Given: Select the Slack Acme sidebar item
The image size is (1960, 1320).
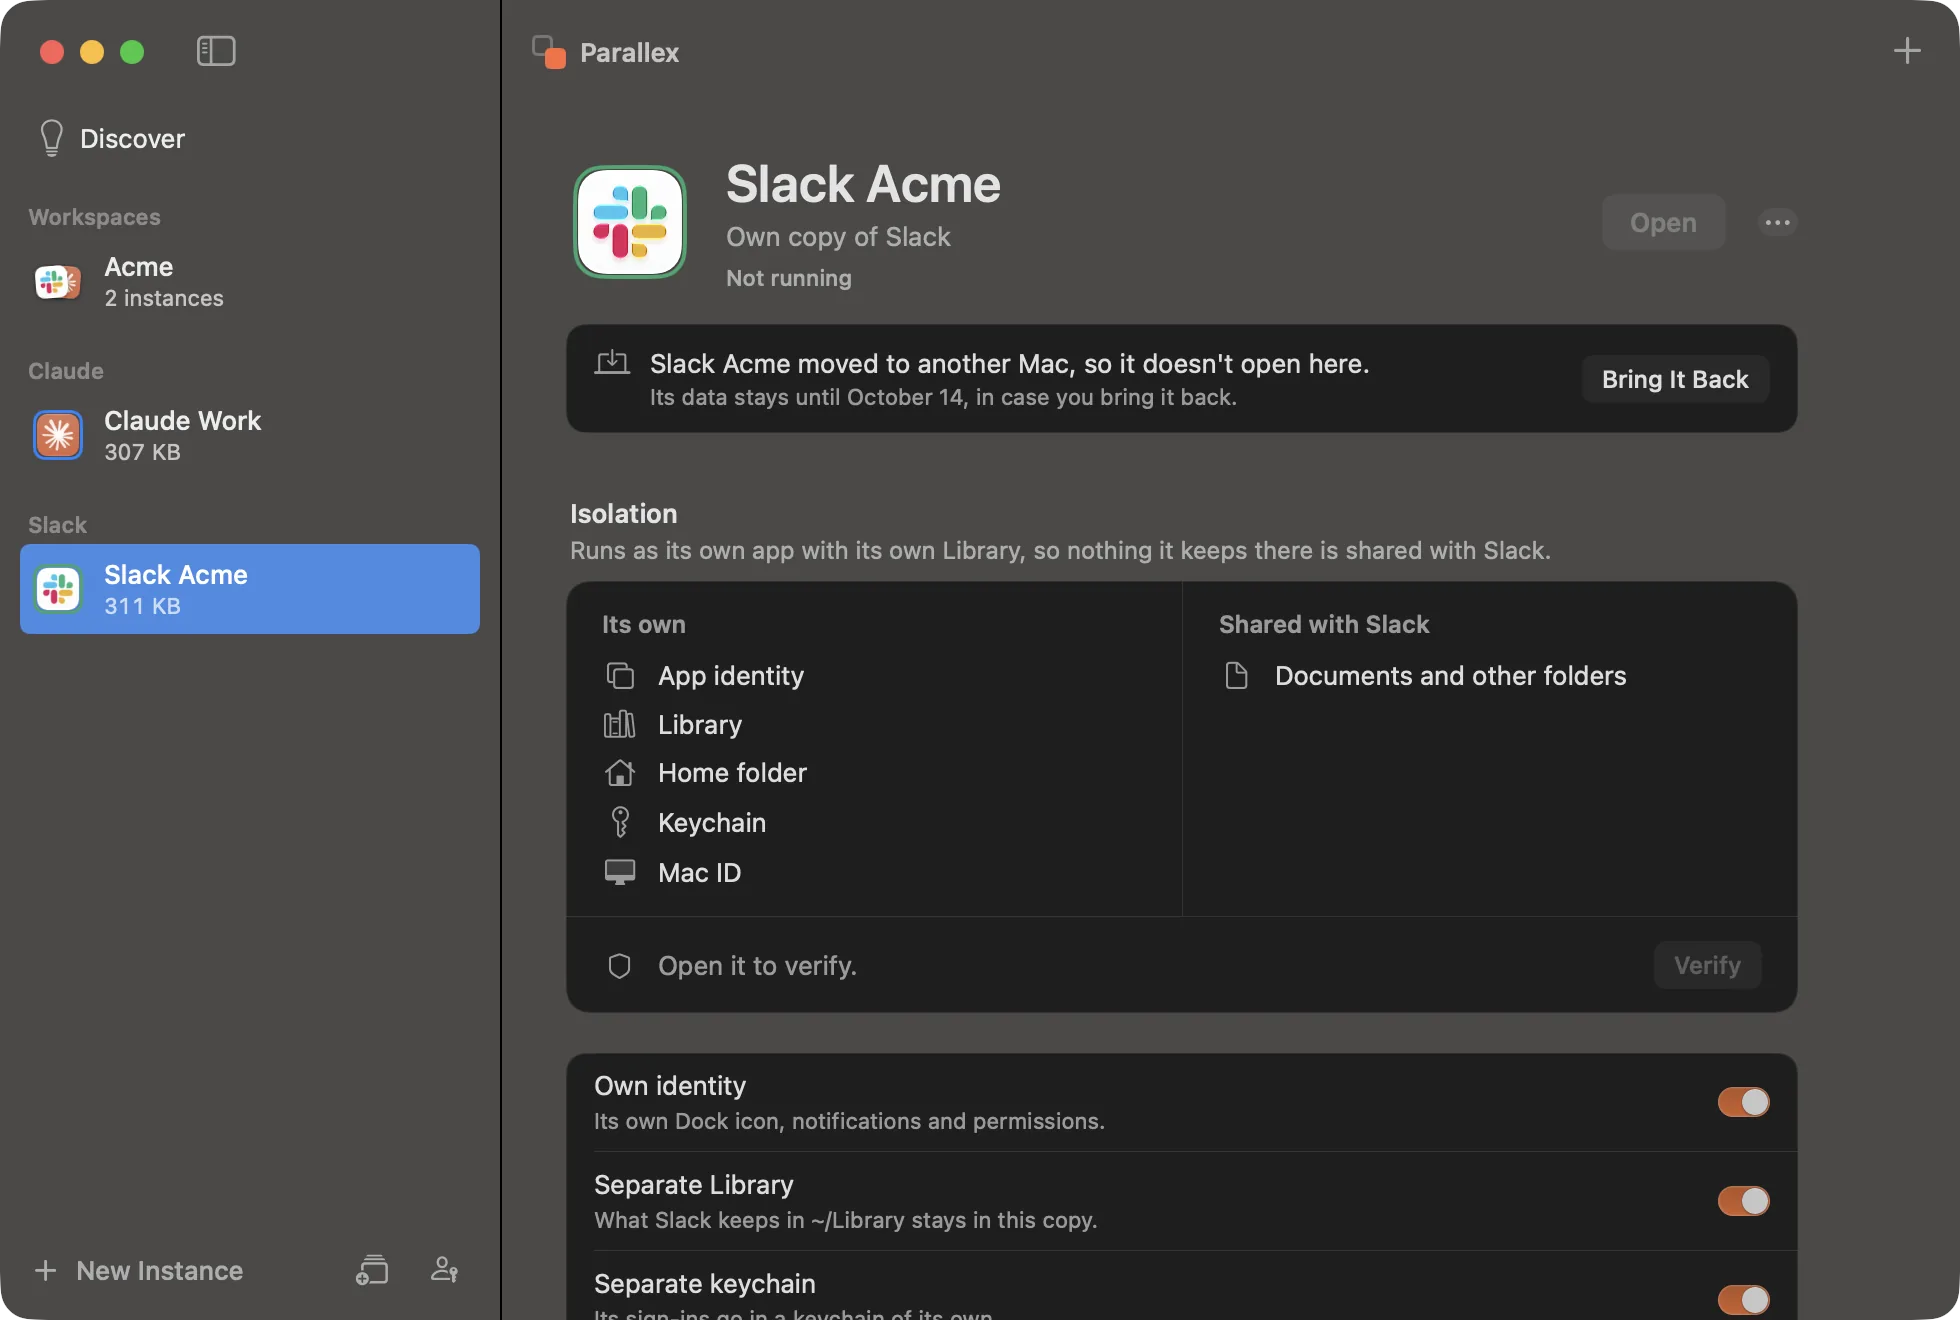Looking at the screenshot, I should tap(250, 589).
